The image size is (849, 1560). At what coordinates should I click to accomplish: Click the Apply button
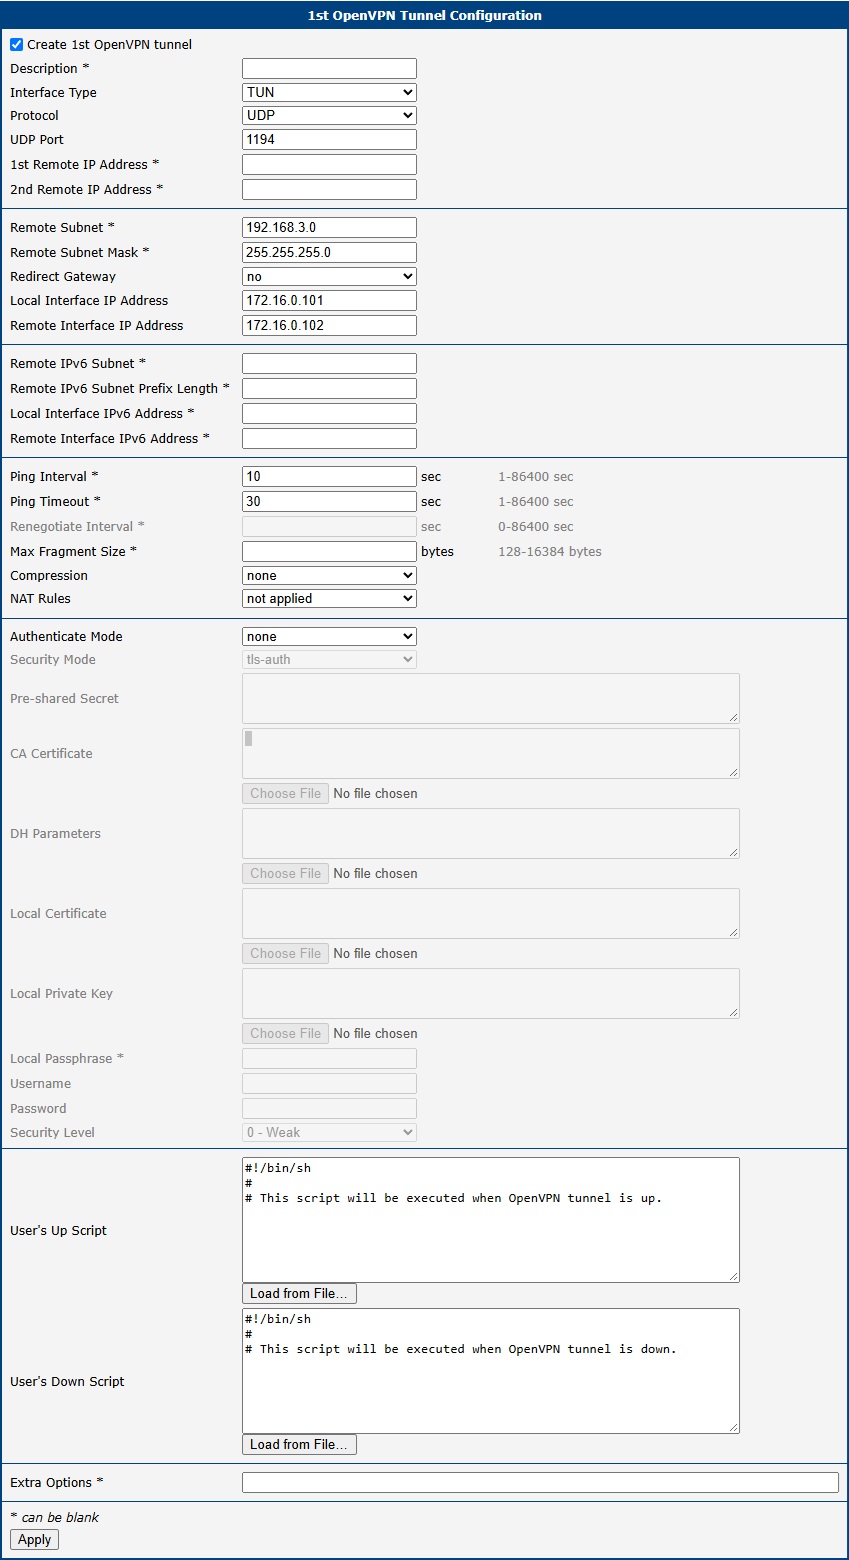tap(34, 1539)
